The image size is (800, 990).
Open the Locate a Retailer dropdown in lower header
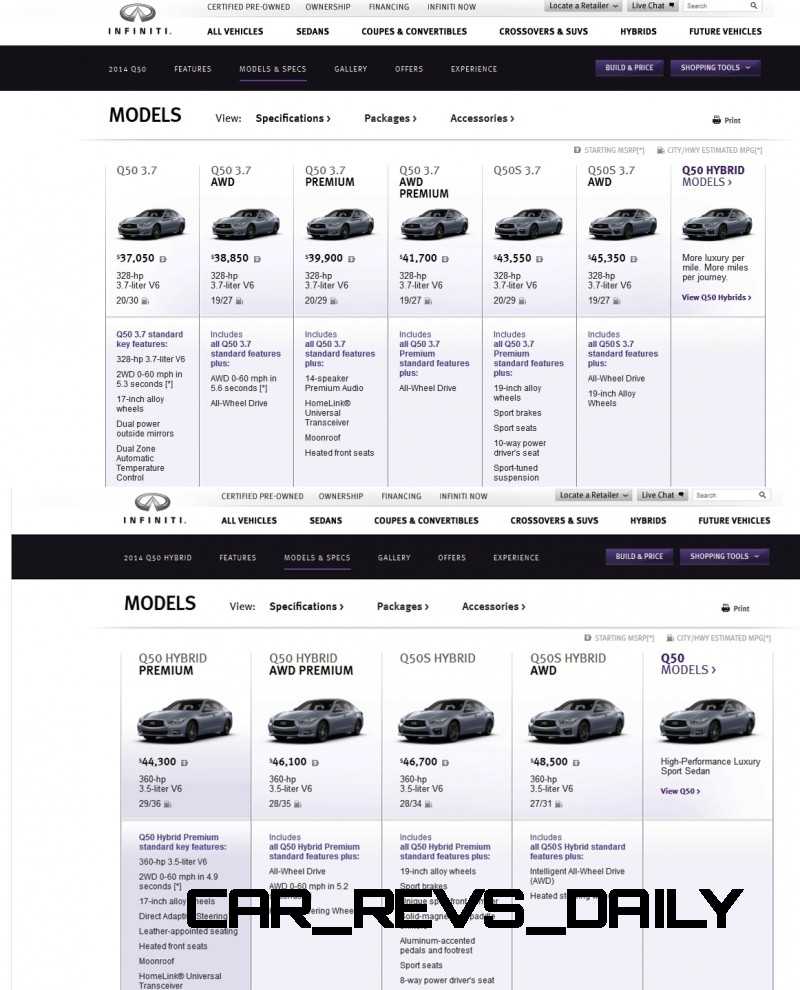click(594, 495)
